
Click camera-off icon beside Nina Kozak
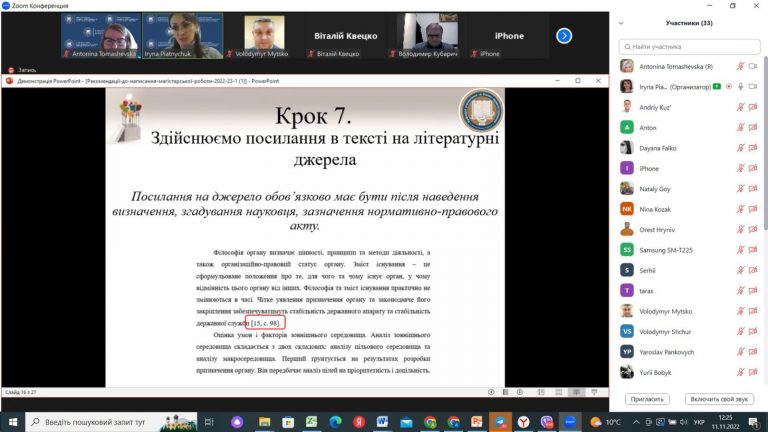coord(753,209)
